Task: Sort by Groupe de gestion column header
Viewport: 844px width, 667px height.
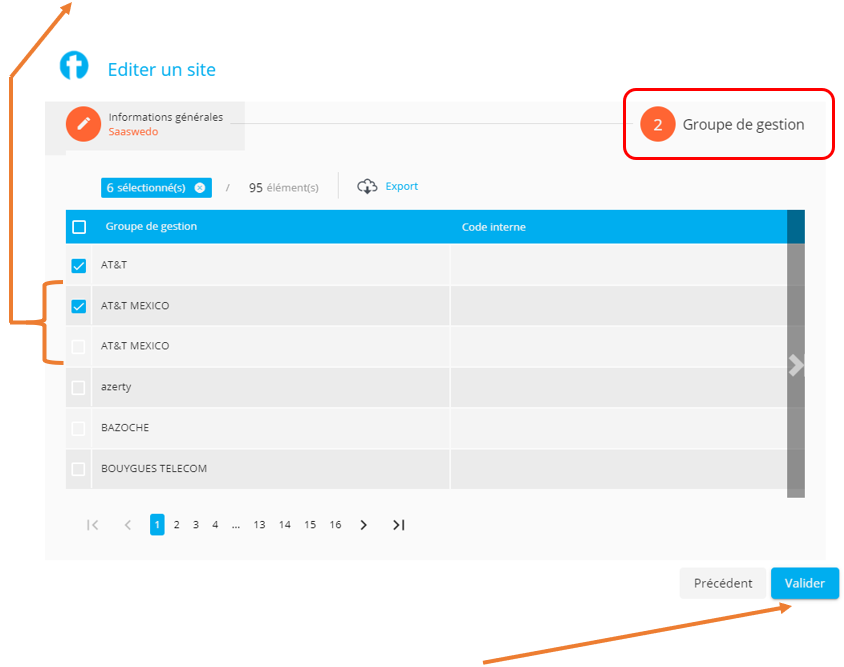Action: click(x=151, y=227)
